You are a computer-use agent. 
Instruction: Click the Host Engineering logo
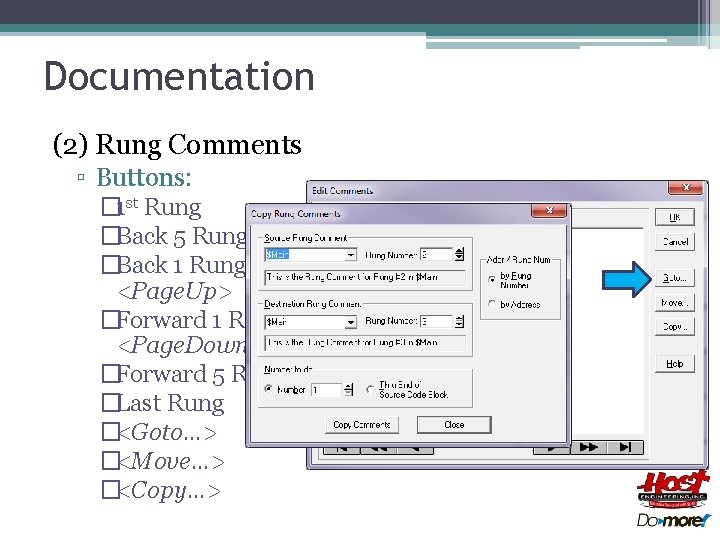674,489
